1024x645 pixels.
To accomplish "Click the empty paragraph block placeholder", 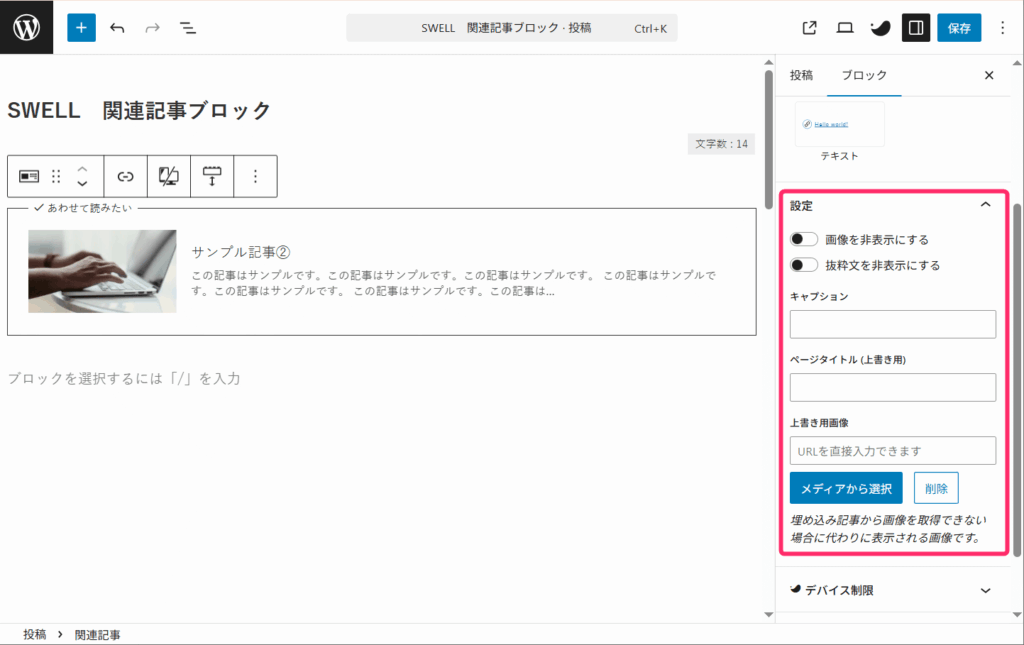I will pyautogui.click(x=124, y=379).
